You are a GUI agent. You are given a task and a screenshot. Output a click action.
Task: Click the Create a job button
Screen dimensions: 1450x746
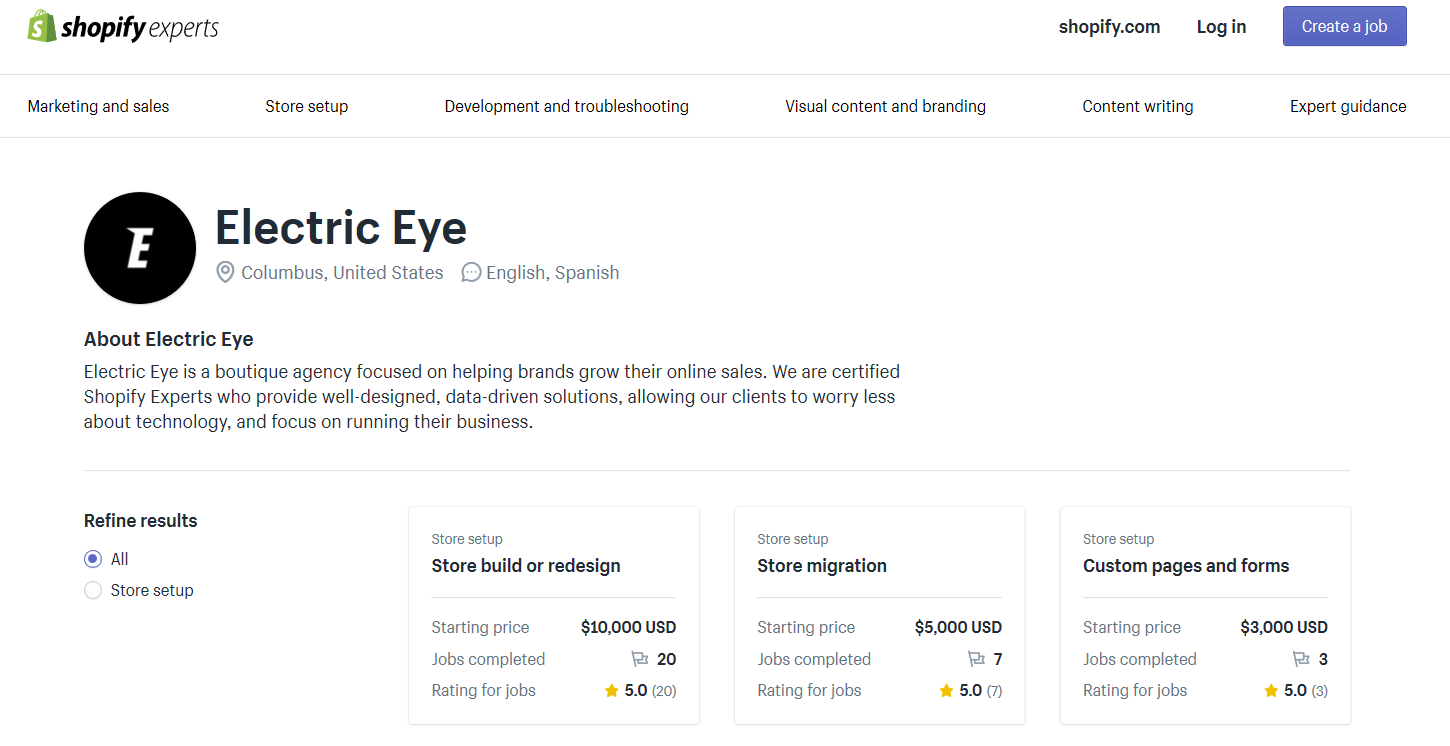coord(1345,27)
